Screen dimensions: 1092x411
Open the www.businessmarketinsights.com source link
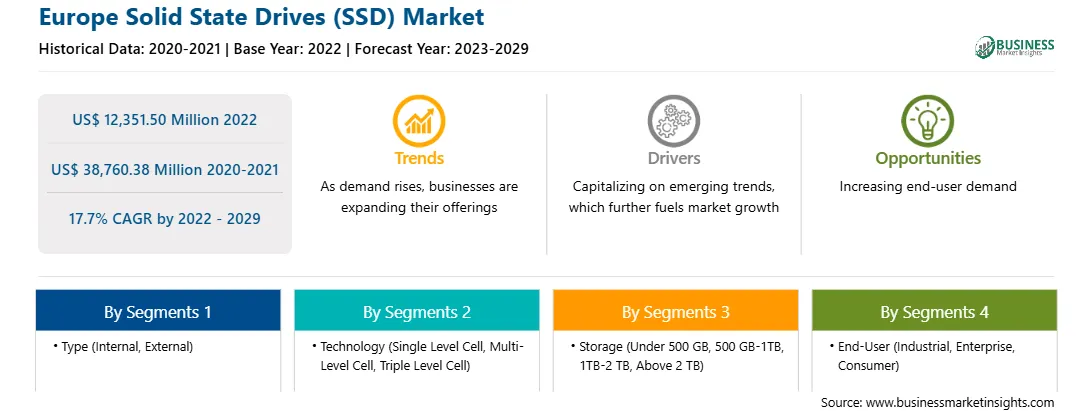coord(959,402)
